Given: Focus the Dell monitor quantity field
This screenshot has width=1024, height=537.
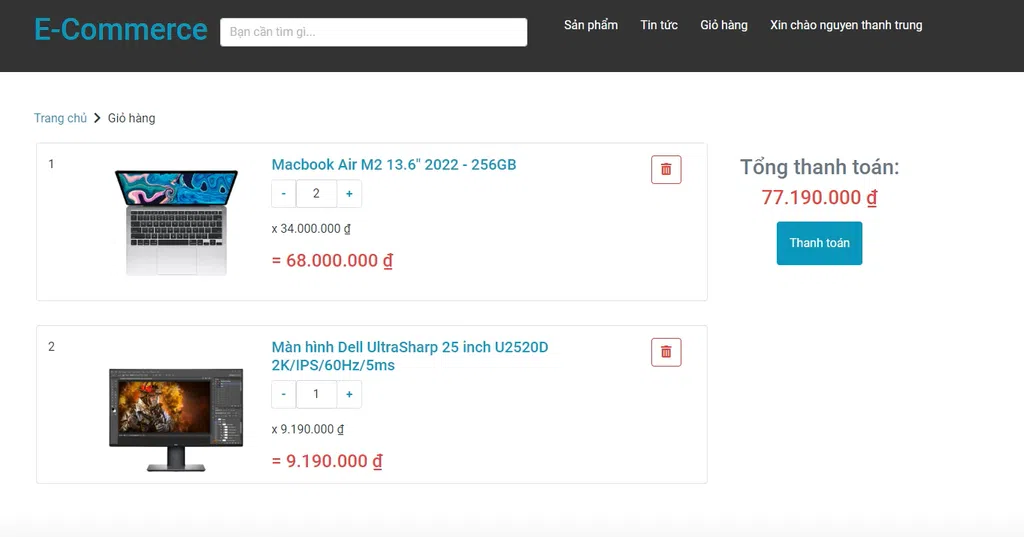Looking at the screenshot, I should (316, 394).
